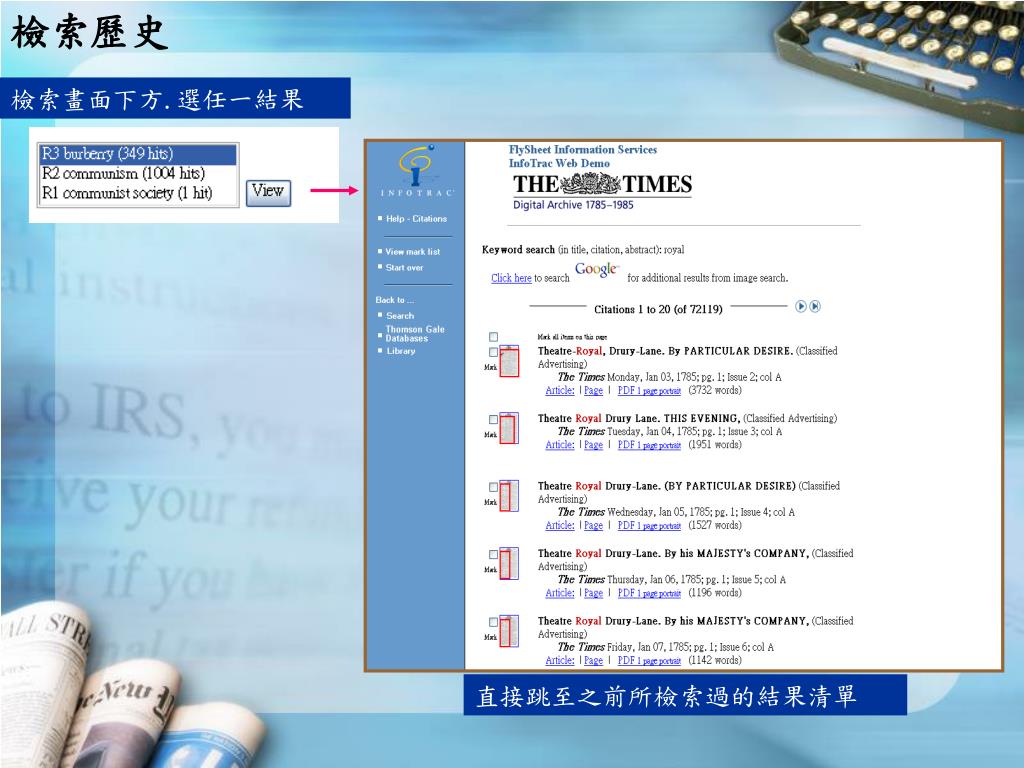This screenshot has width=1024, height=768.
Task: Click The Times Digital Archive logo
Action: pyautogui.click(x=601, y=191)
